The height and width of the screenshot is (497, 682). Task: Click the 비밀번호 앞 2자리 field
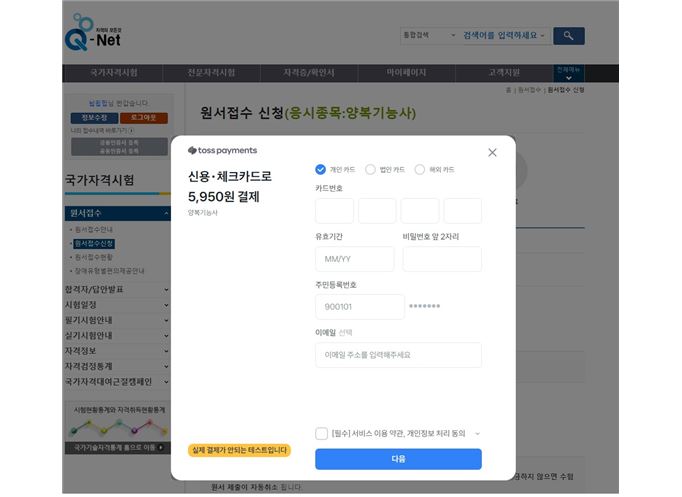pyautogui.click(x=442, y=259)
